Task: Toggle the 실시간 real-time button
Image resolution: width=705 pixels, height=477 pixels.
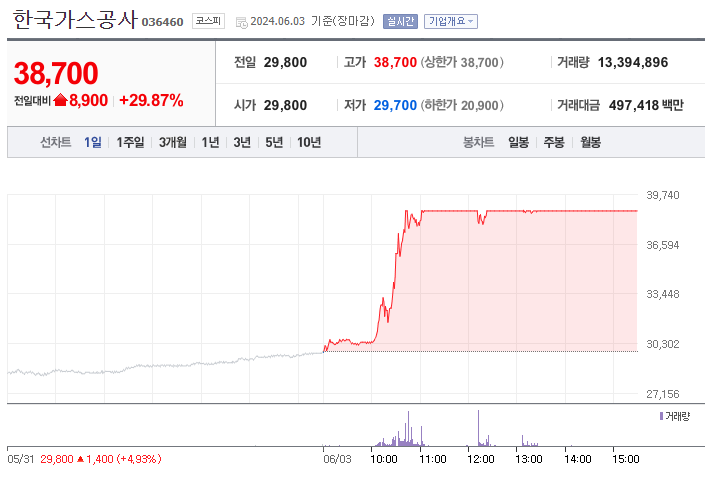Action: pyautogui.click(x=400, y=21)
